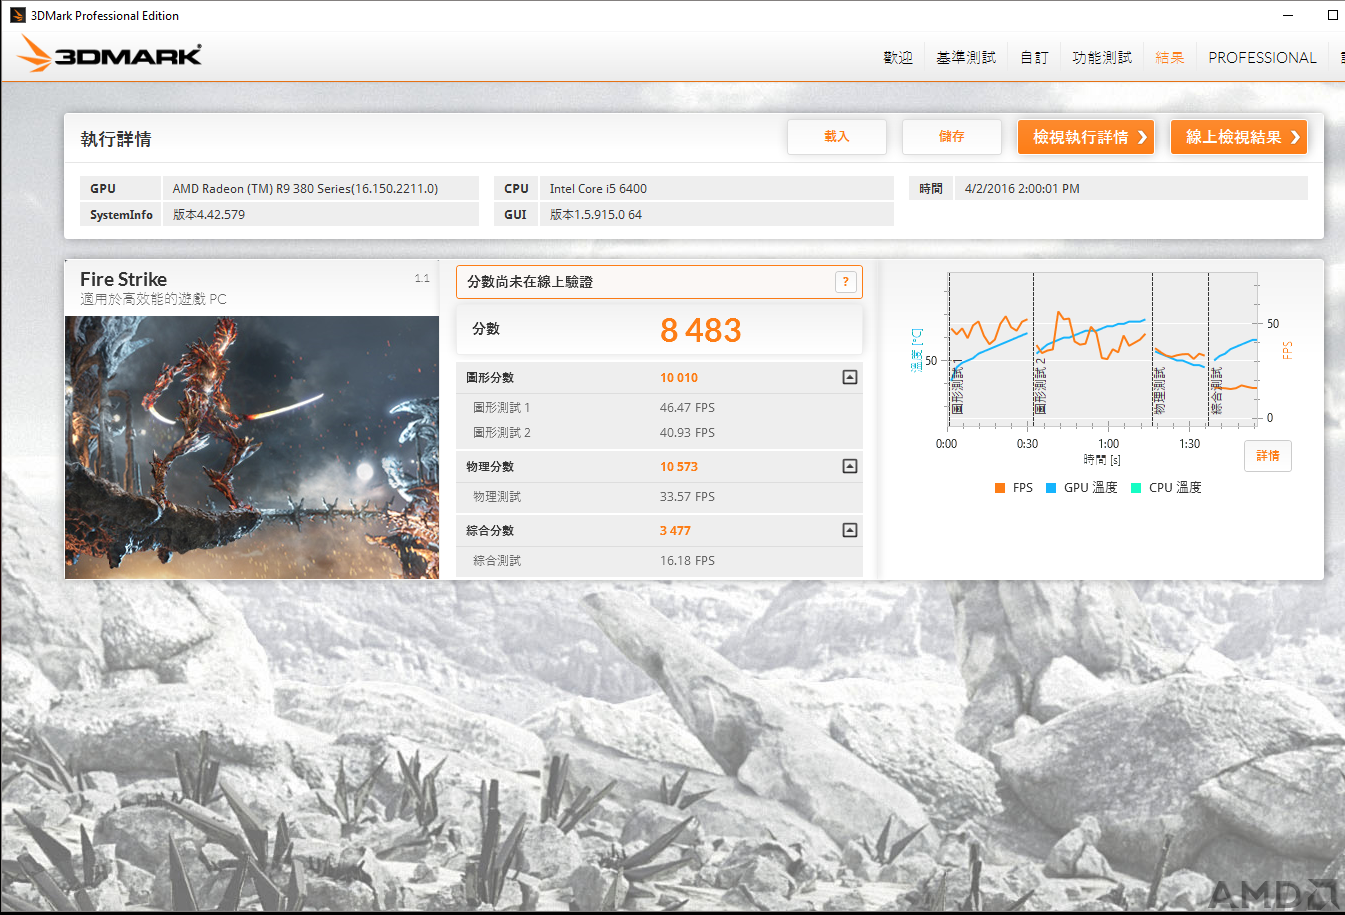Click the 執行詳情 heading

coord(116,139)
